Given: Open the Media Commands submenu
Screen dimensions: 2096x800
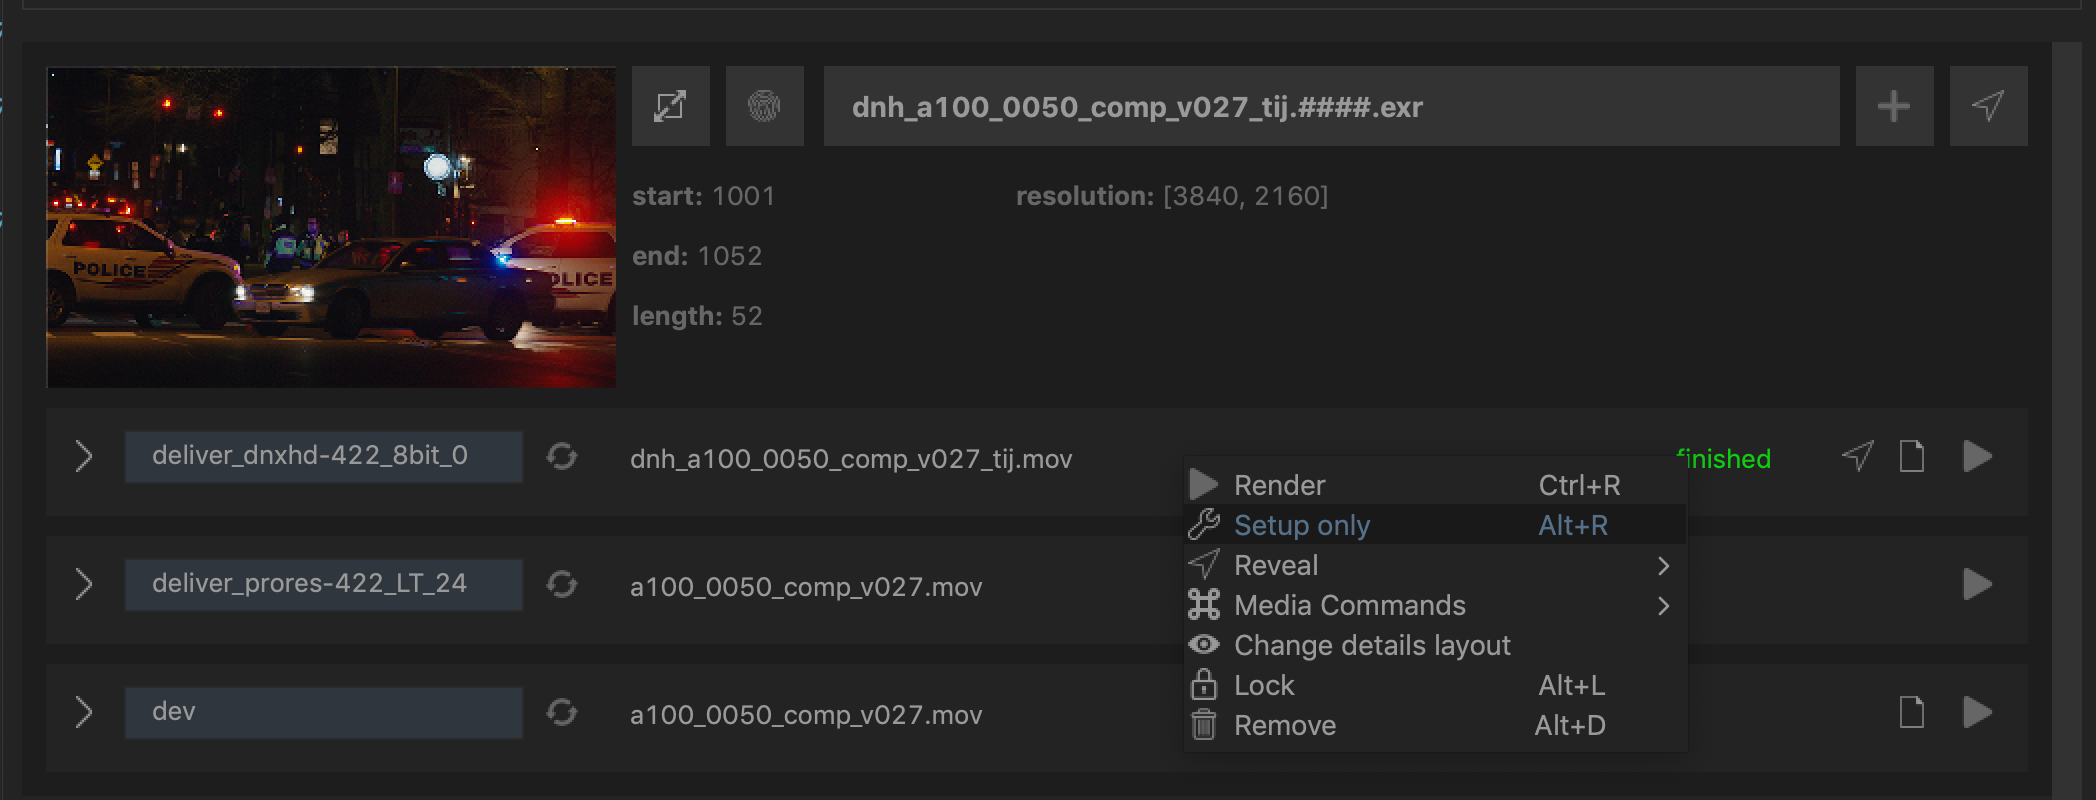Looking at the screenshot, I should pos(1349,605).
